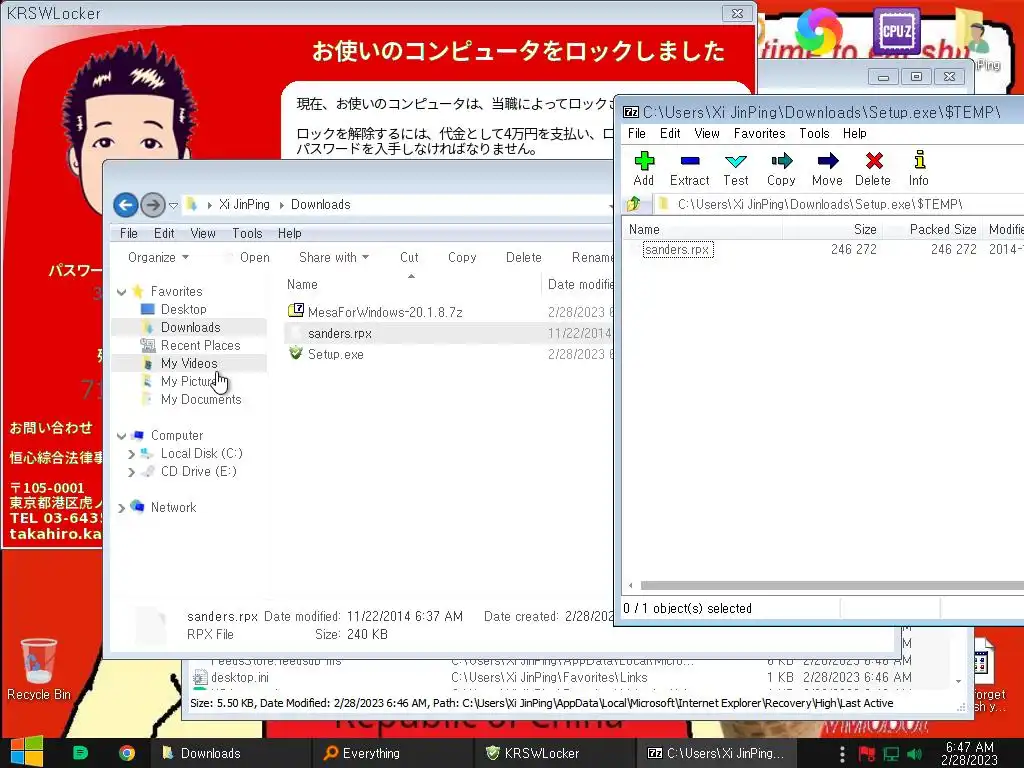Open CPU-Z desktop shortcut
This screenshot has height=768, width=1024.
click(x=897, y=31)
